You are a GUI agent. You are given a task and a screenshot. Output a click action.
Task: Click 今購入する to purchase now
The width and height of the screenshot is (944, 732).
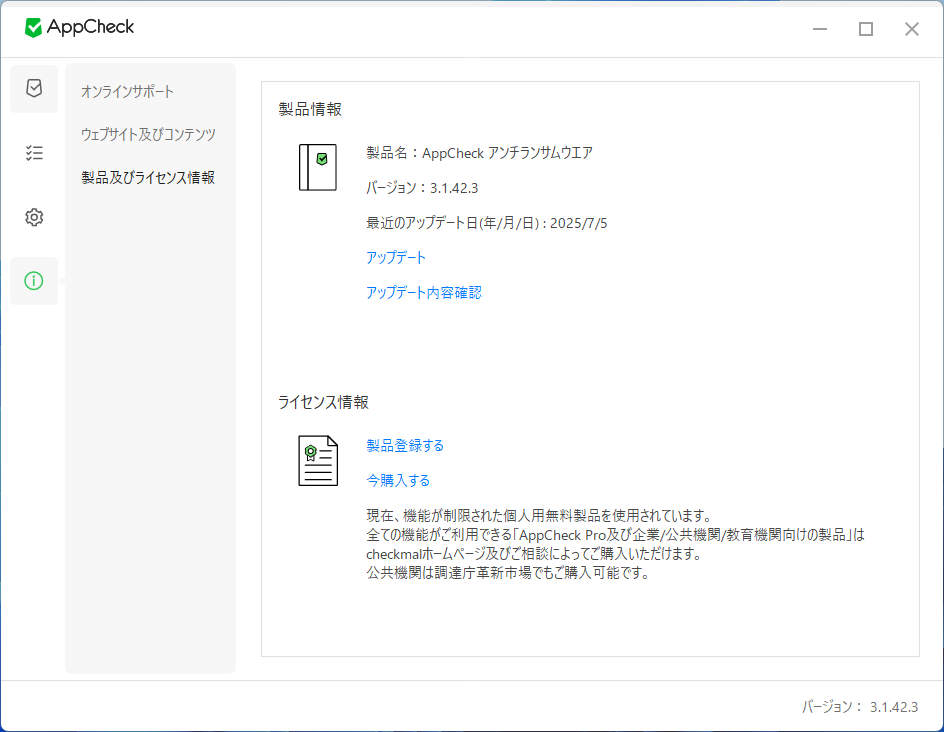coord(398,479)
